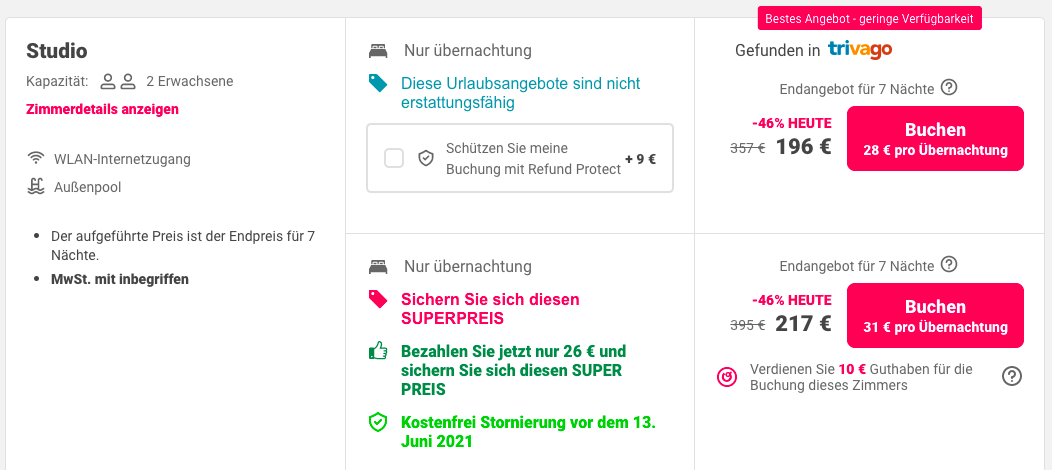Image resolution: width=1052 pixels, height=470 pixels.
Task: Click the green thumbs-up icon
Action: pos(378,351)
